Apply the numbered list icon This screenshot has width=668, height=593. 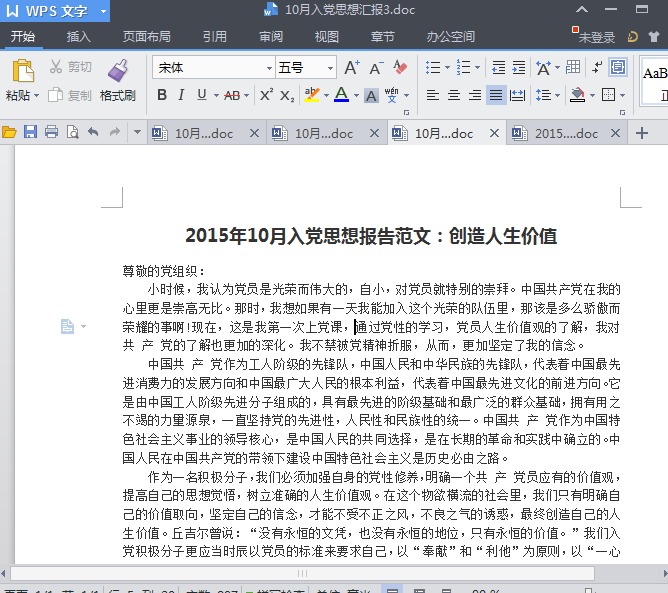[x=463, y=67]
